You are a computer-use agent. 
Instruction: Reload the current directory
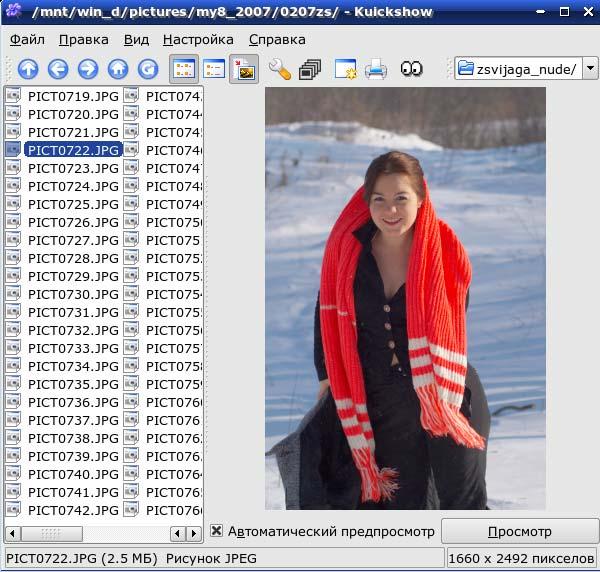148,69
